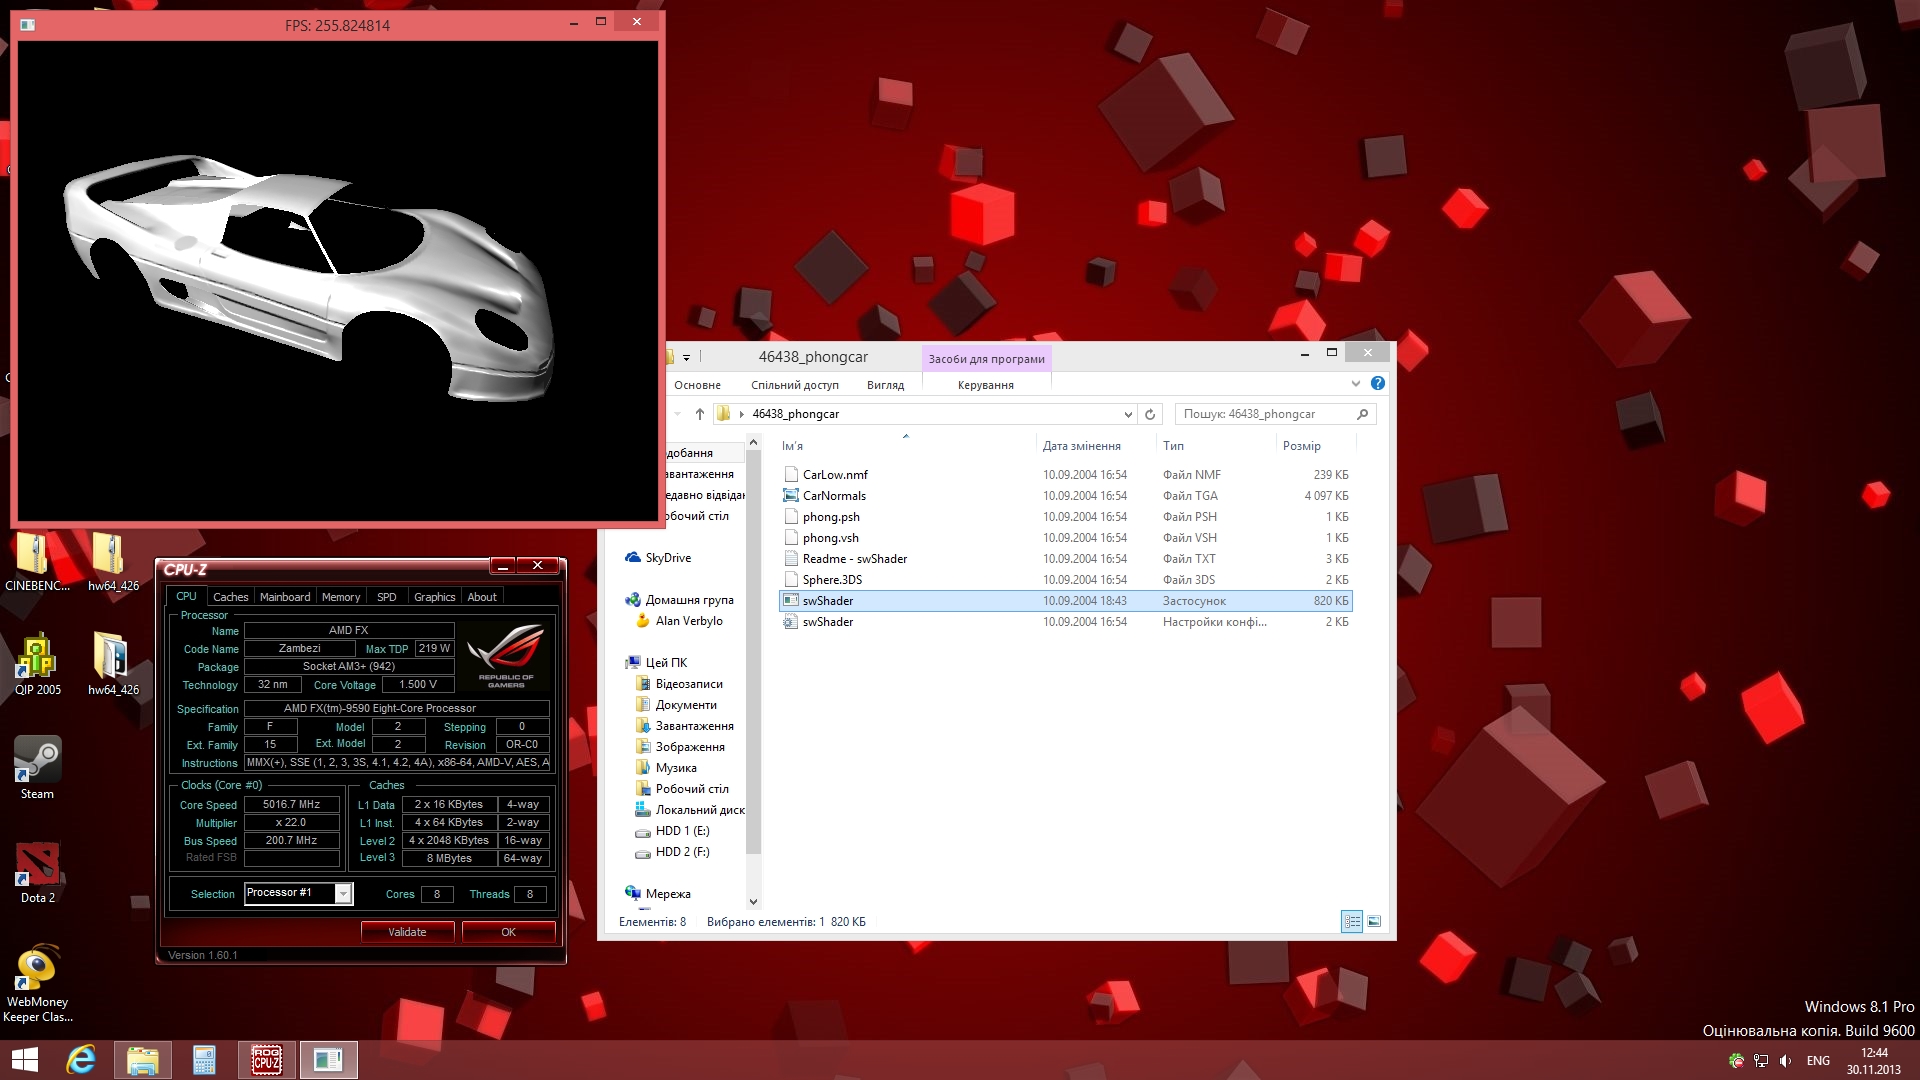Viewport: 1920px width, 1080px height.
Task: Click the search box in Explorer
Action: 1265,414
